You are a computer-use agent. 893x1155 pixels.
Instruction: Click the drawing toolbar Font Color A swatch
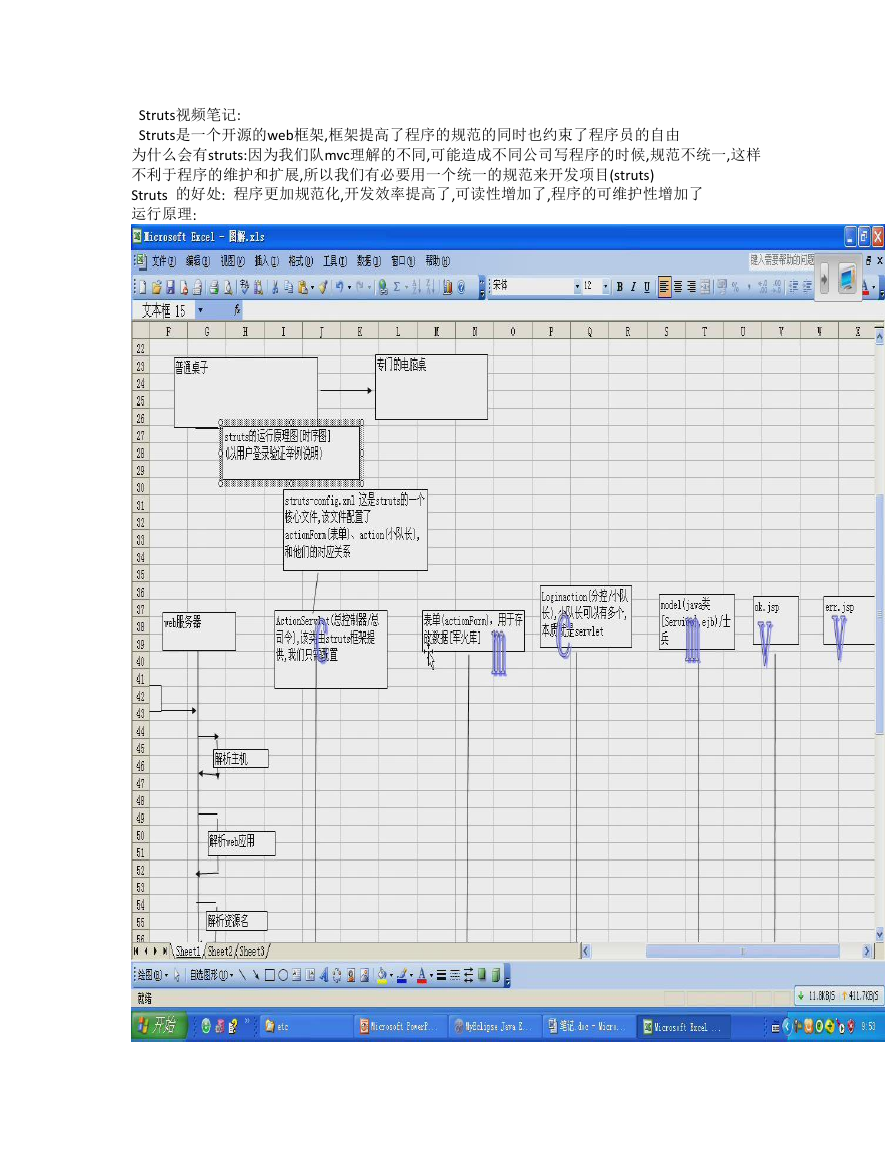coord(421,975)
